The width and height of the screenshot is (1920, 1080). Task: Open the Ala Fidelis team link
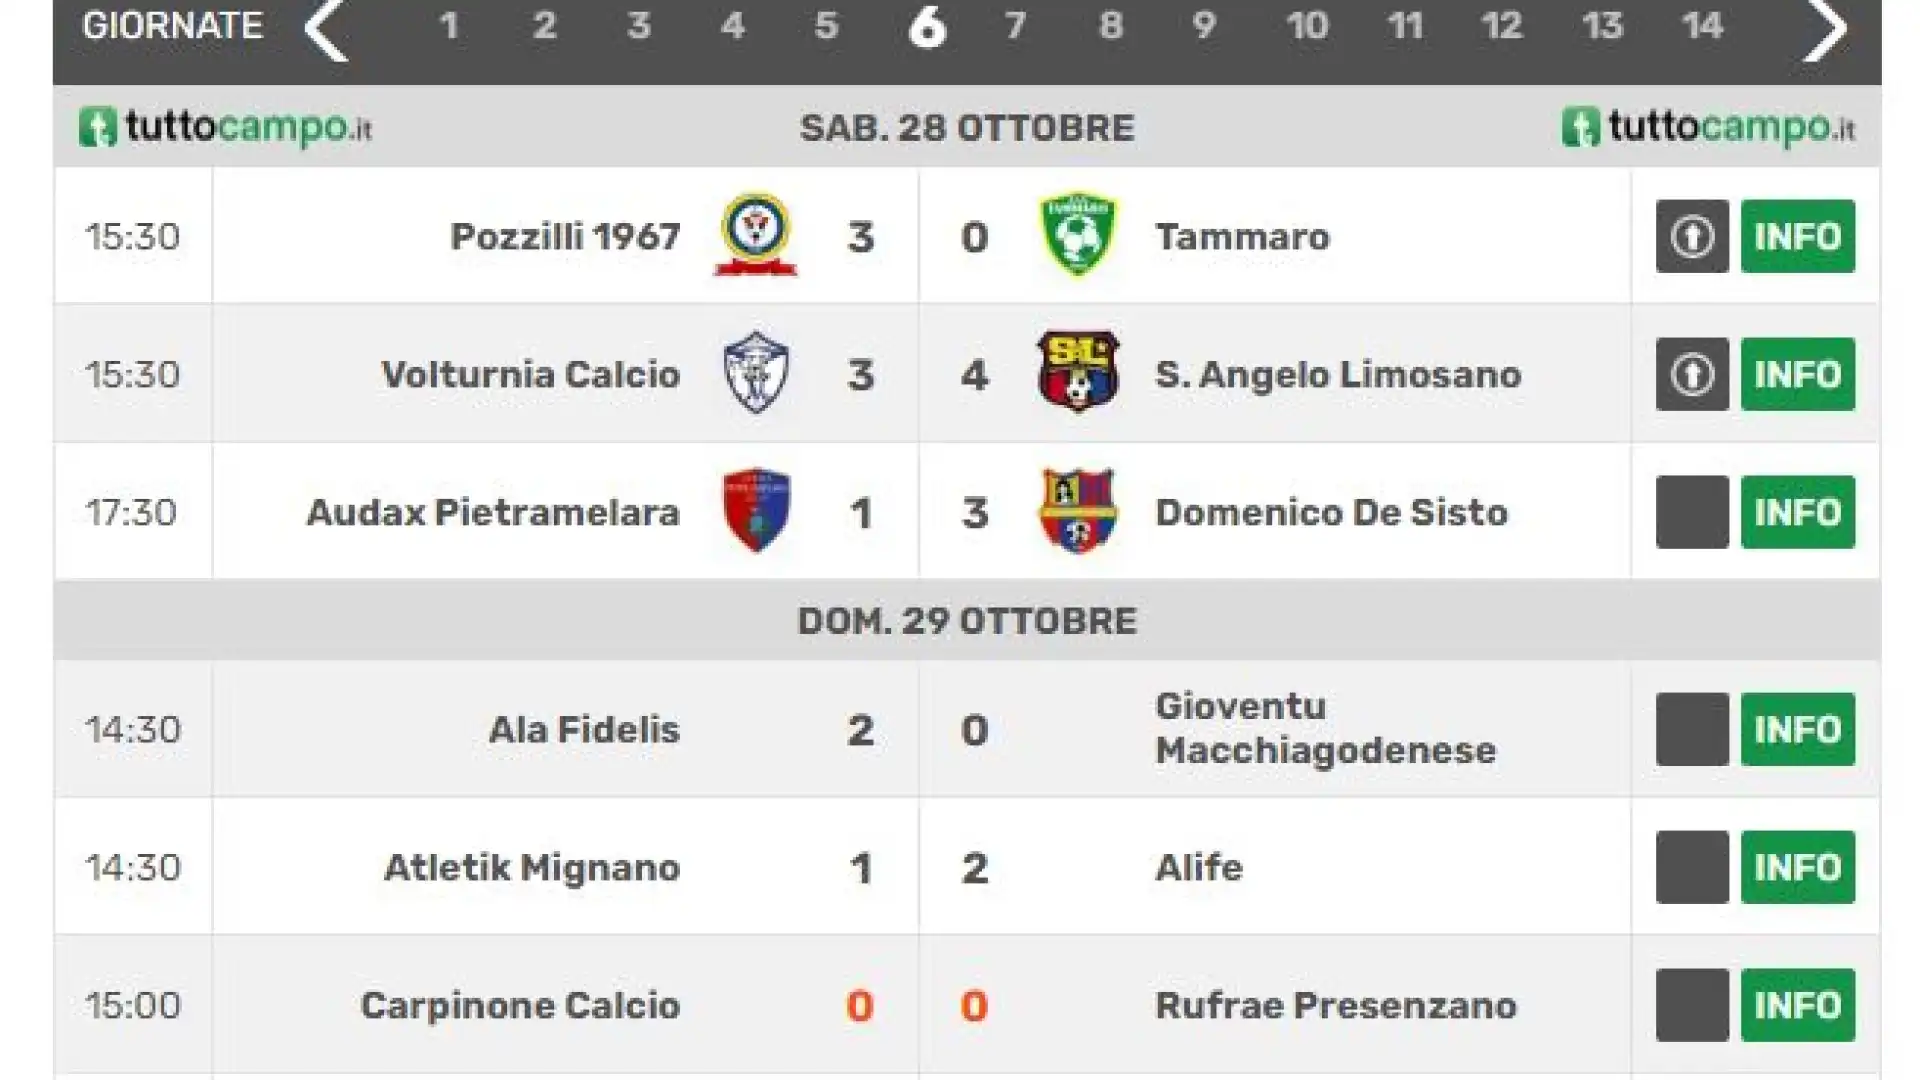(x=584, y=729)
